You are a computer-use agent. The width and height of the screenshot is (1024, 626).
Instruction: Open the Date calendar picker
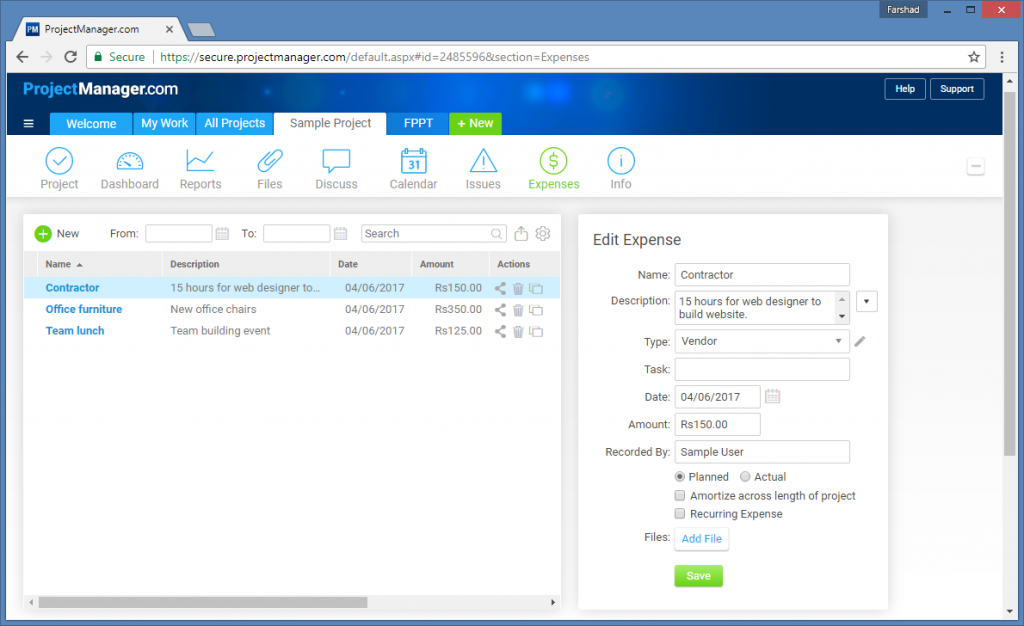tap(772, 396)
